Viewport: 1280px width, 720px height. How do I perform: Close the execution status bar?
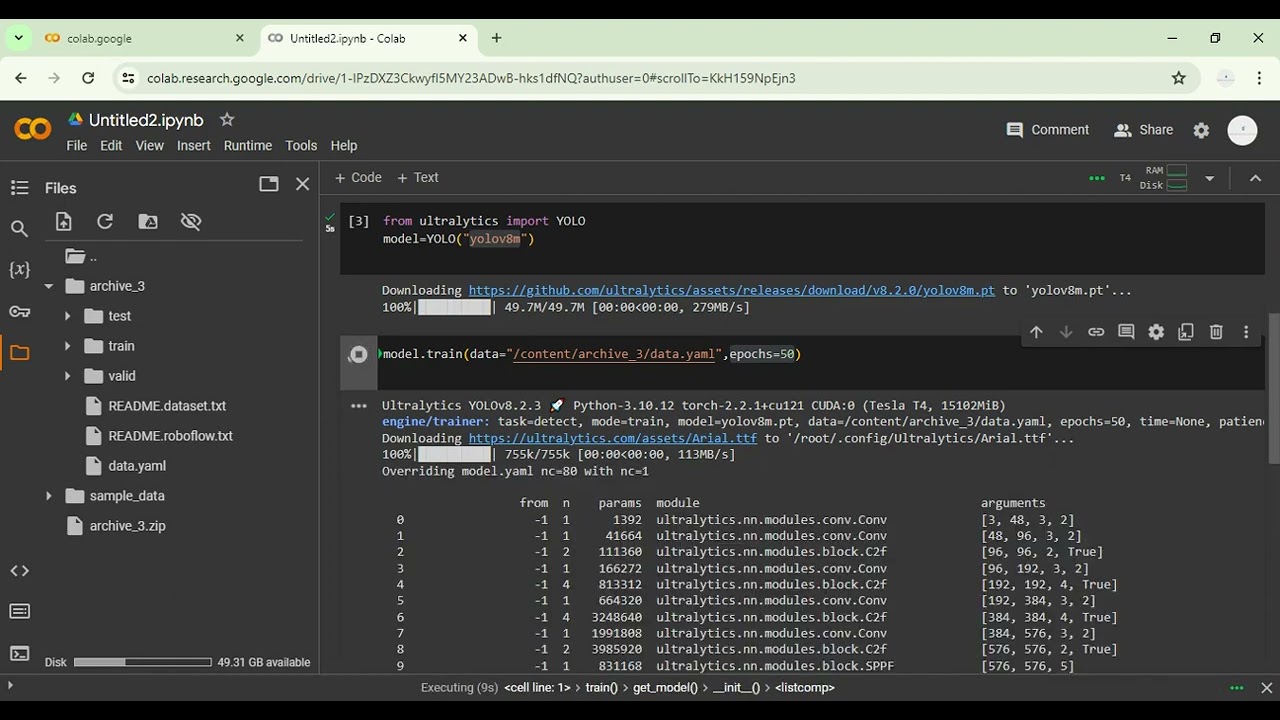click(1266, 688)
